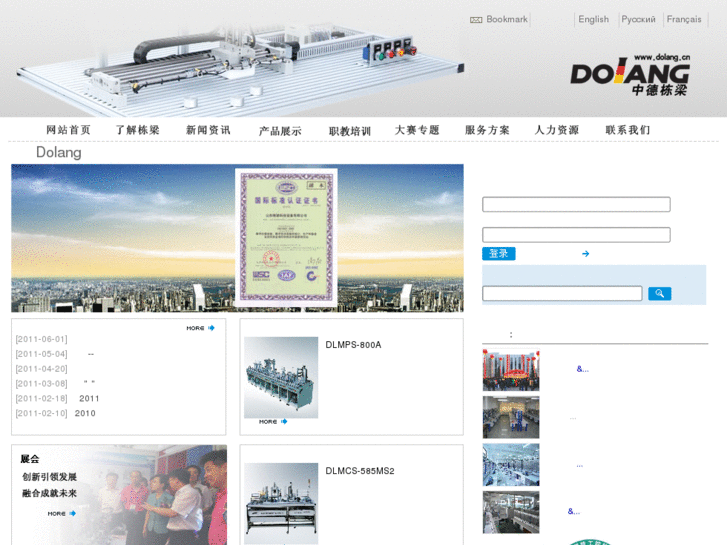Open the DLMPS-800A product thumbnail
The height and width of the screenshot is (545, 727).
tap(281, 377)
